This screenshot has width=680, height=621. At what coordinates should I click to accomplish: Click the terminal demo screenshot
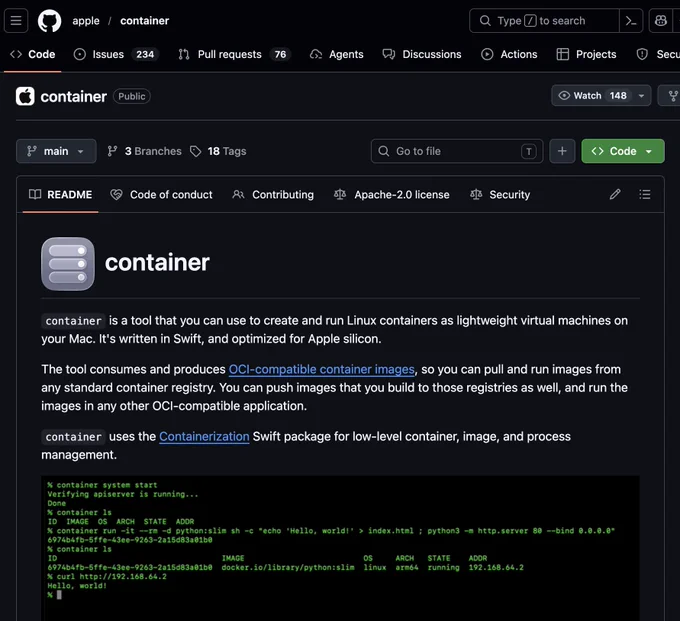tap(340, 548)
